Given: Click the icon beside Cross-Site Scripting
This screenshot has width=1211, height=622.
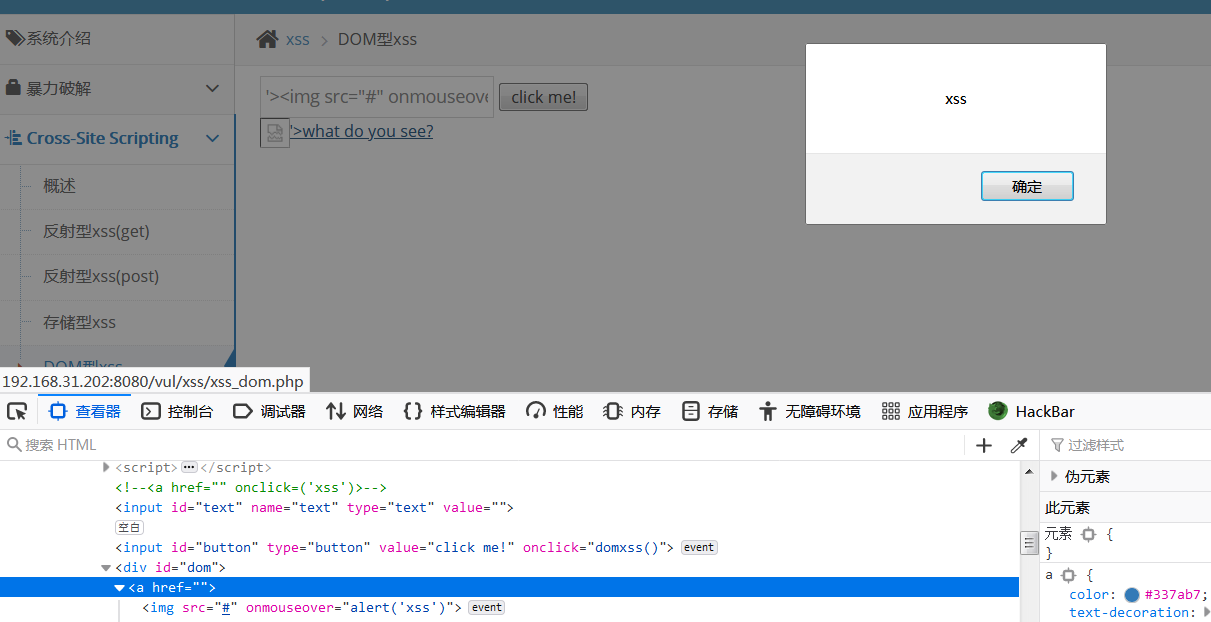Looking at the screenshot, I should click(x=14, y=138).
